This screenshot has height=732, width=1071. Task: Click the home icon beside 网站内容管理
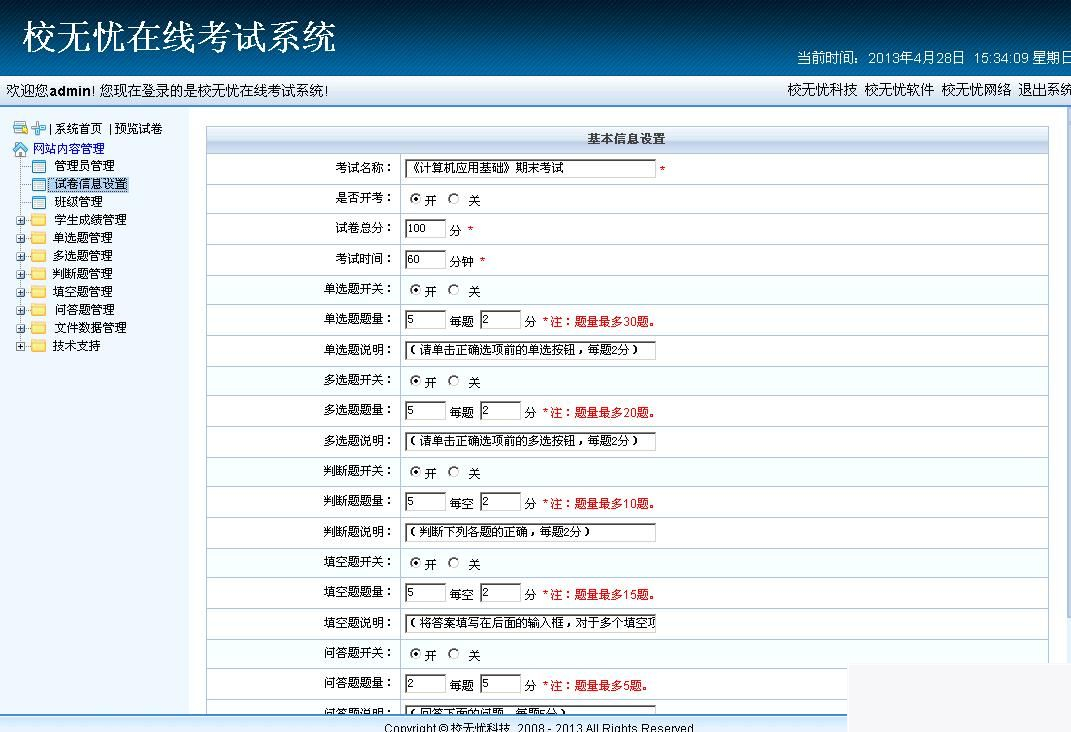pyautogui.click(x=21, y=148)
